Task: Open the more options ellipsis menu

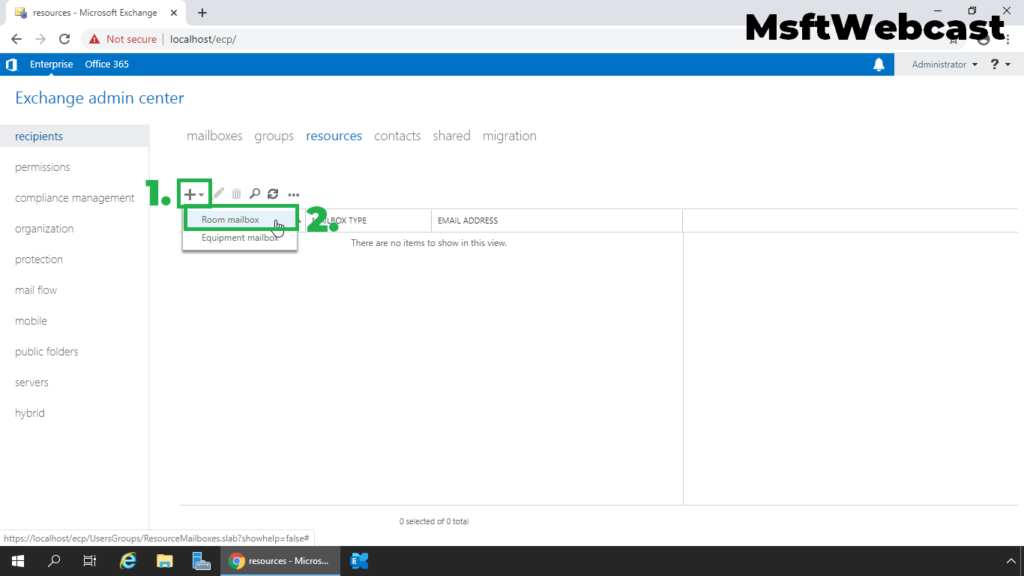Action: click(294, 195)
